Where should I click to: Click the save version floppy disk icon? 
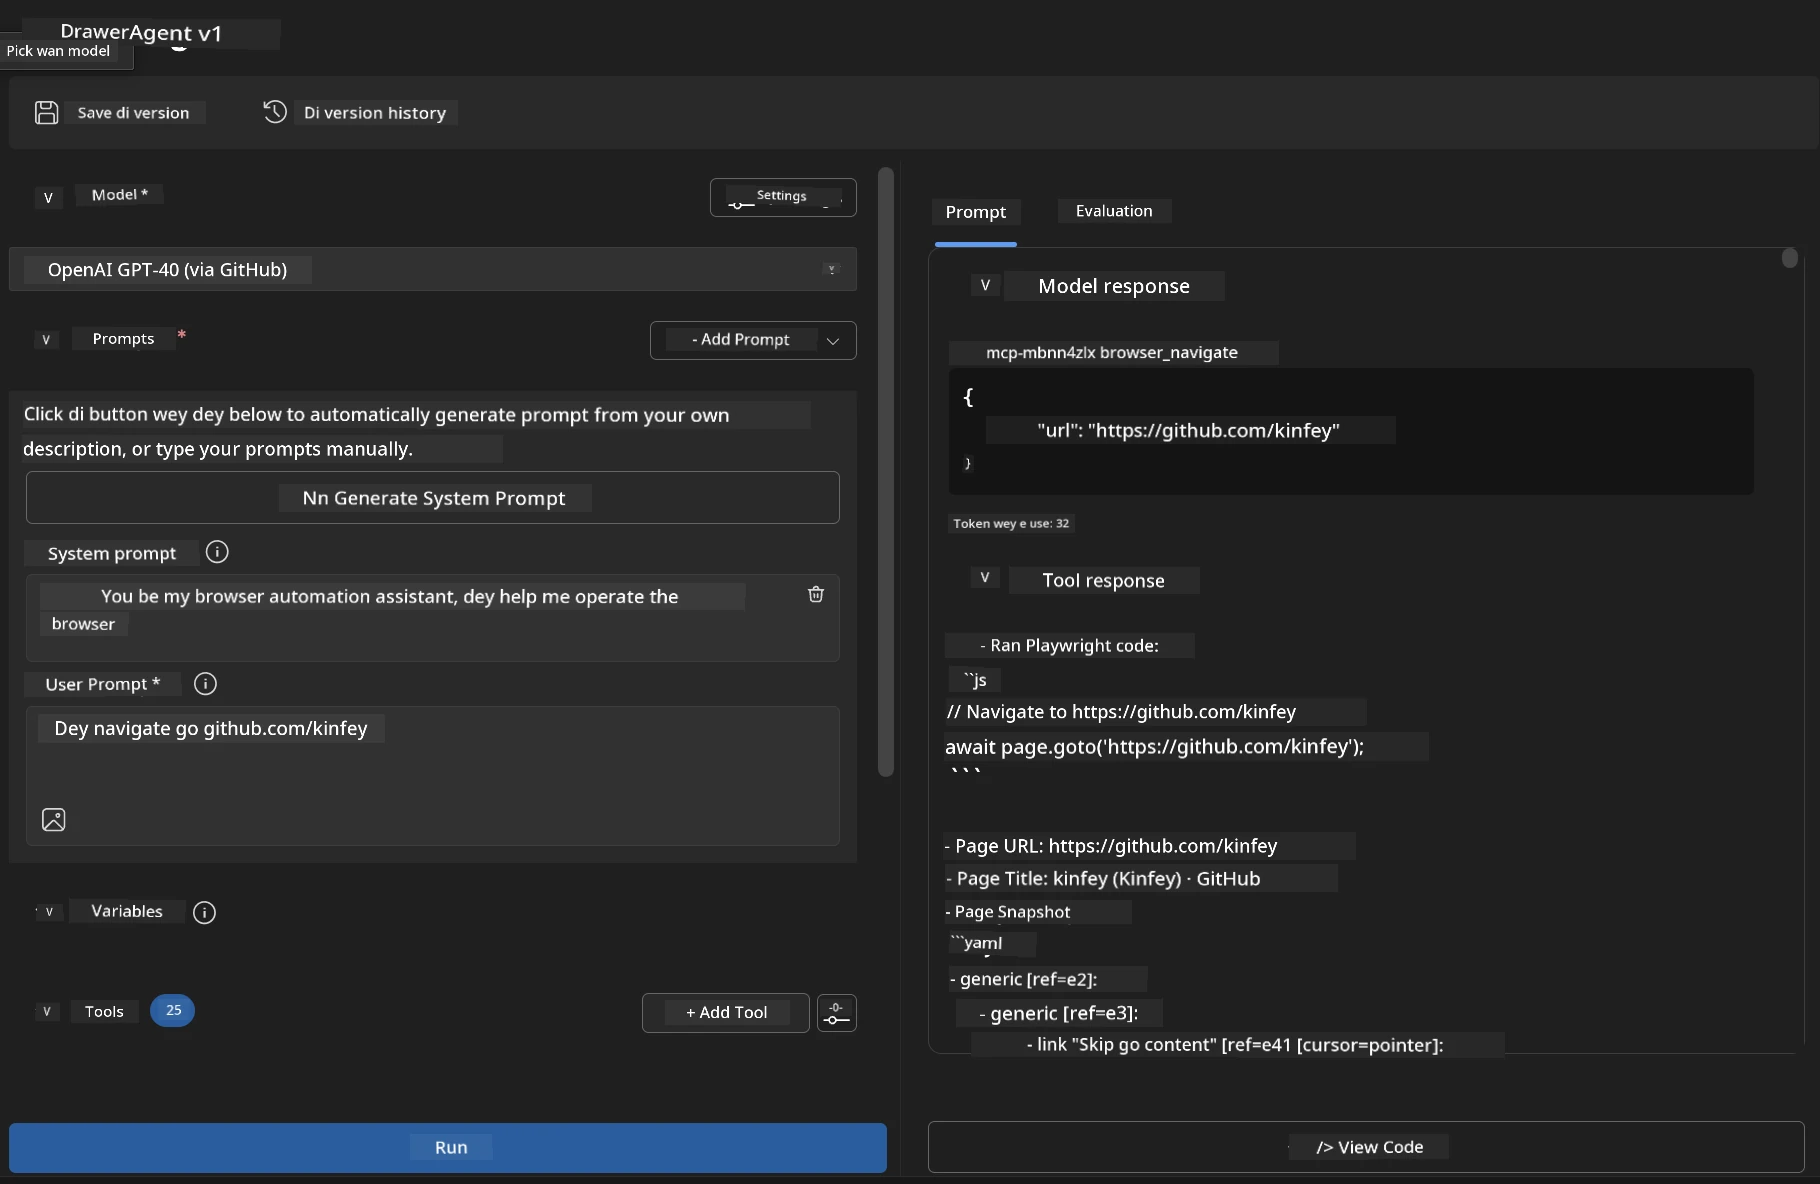(47, 113)
